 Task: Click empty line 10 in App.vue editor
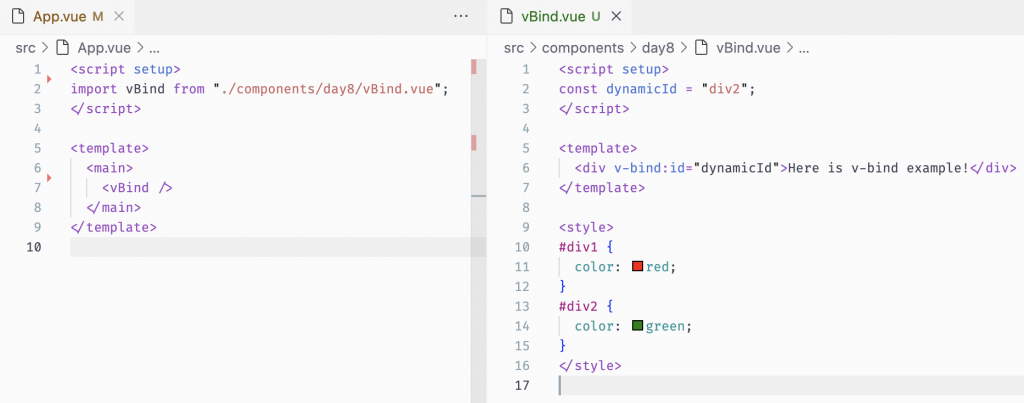click(x=278, y=247)
